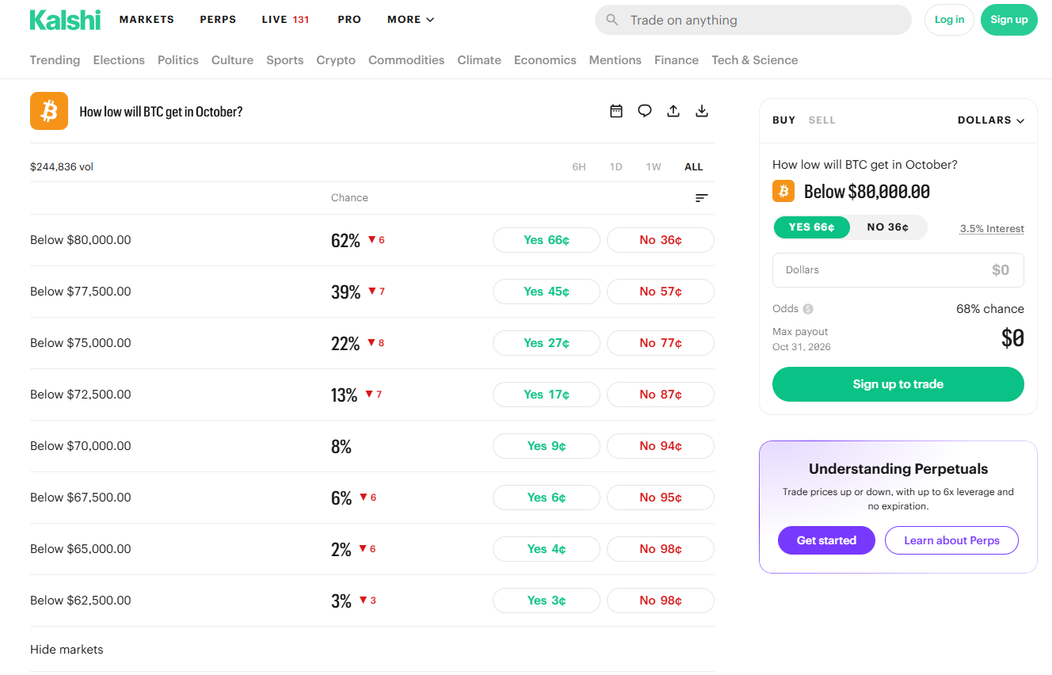Open the Tech & Science category
The width and height of the screenshot is (1052, 675).
754,60
